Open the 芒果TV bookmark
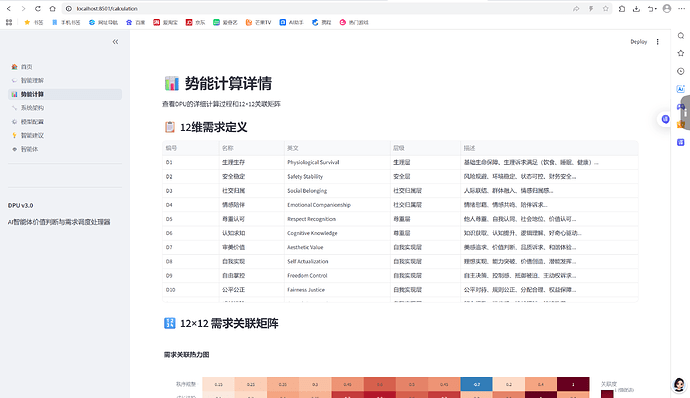 [x=258, y=22]
